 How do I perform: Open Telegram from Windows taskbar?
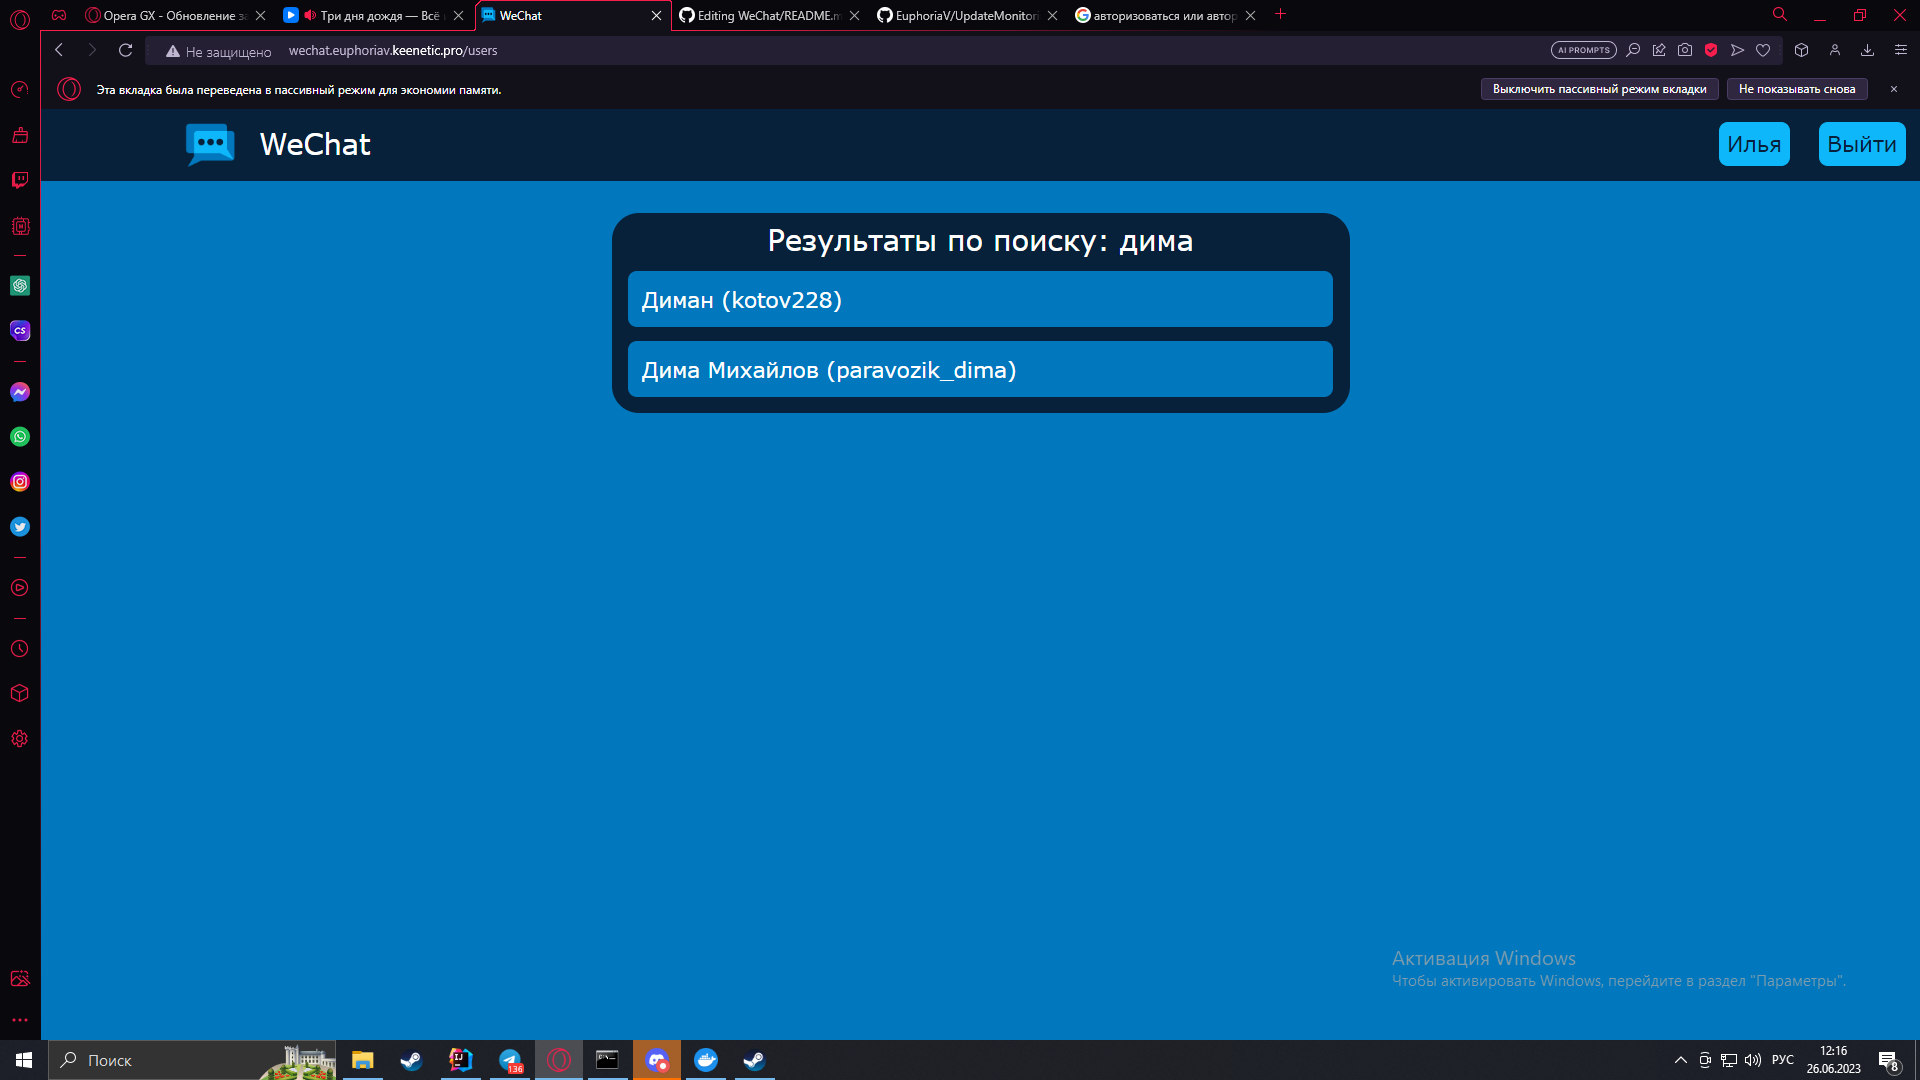coord(510,1060)
